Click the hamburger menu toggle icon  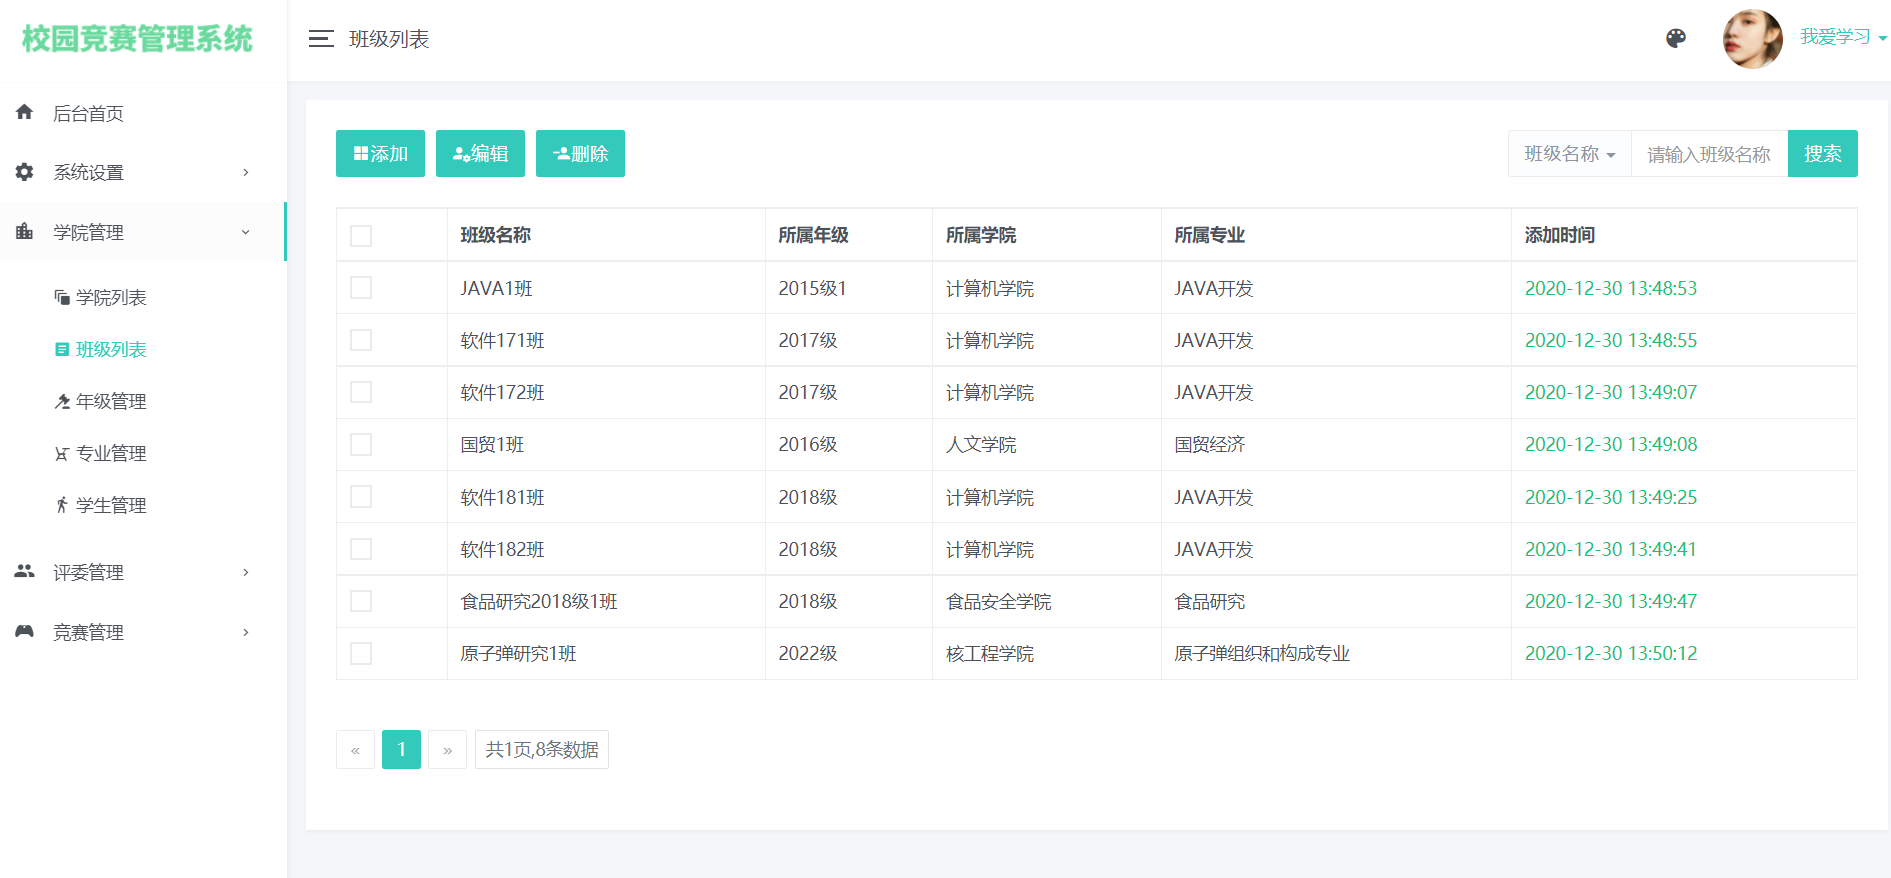pos(321,39)
